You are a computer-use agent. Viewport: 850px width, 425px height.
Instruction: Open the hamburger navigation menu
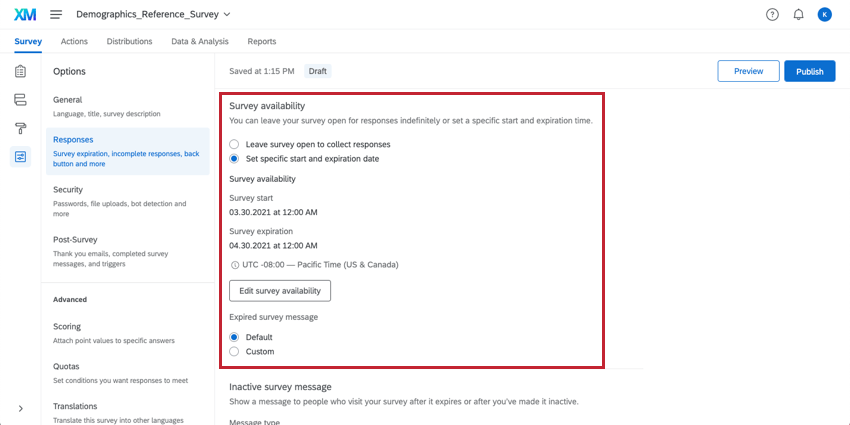tap(56, 15)
